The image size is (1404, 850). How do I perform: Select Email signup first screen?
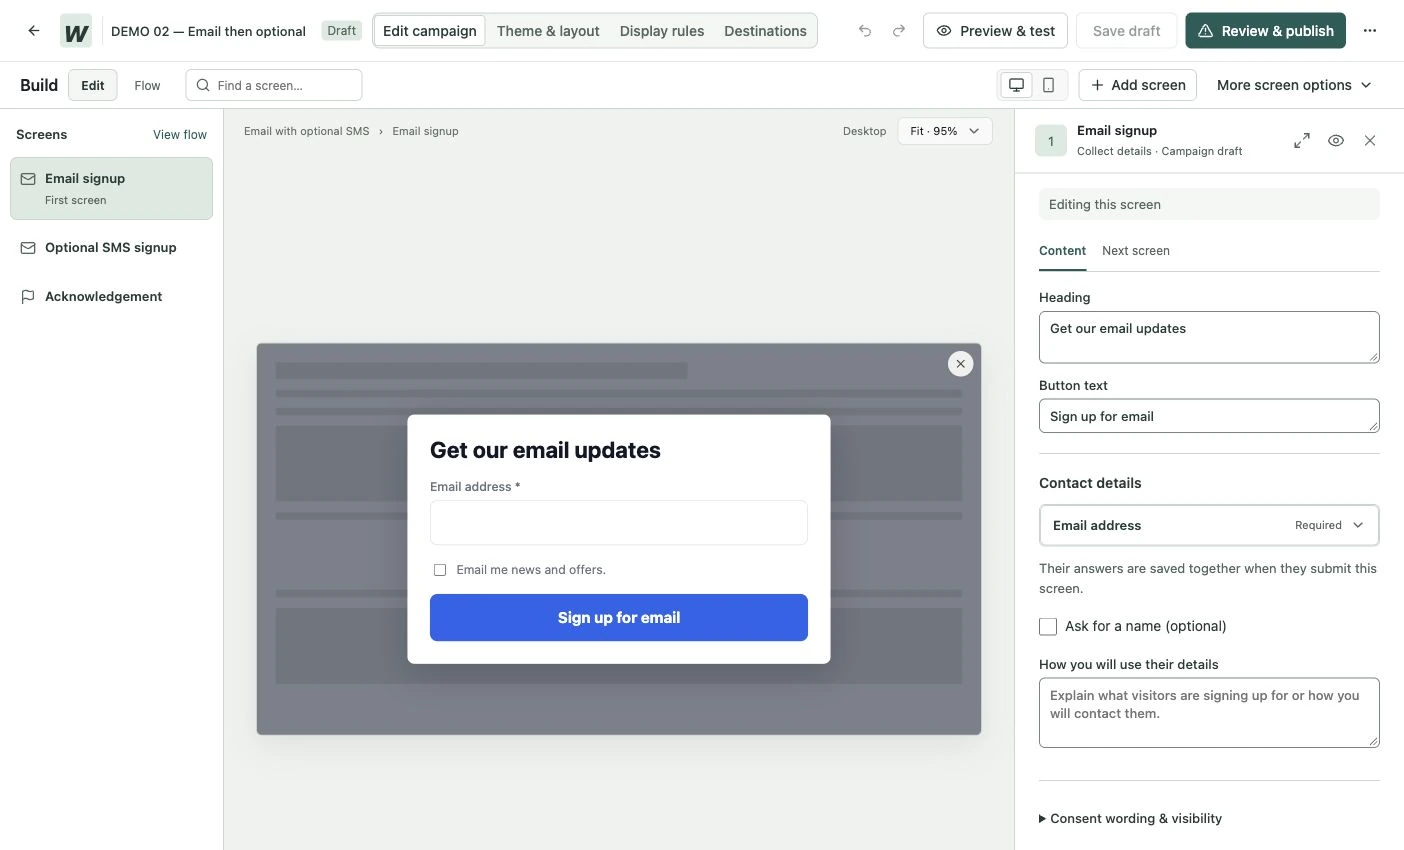tap(111, 188)
